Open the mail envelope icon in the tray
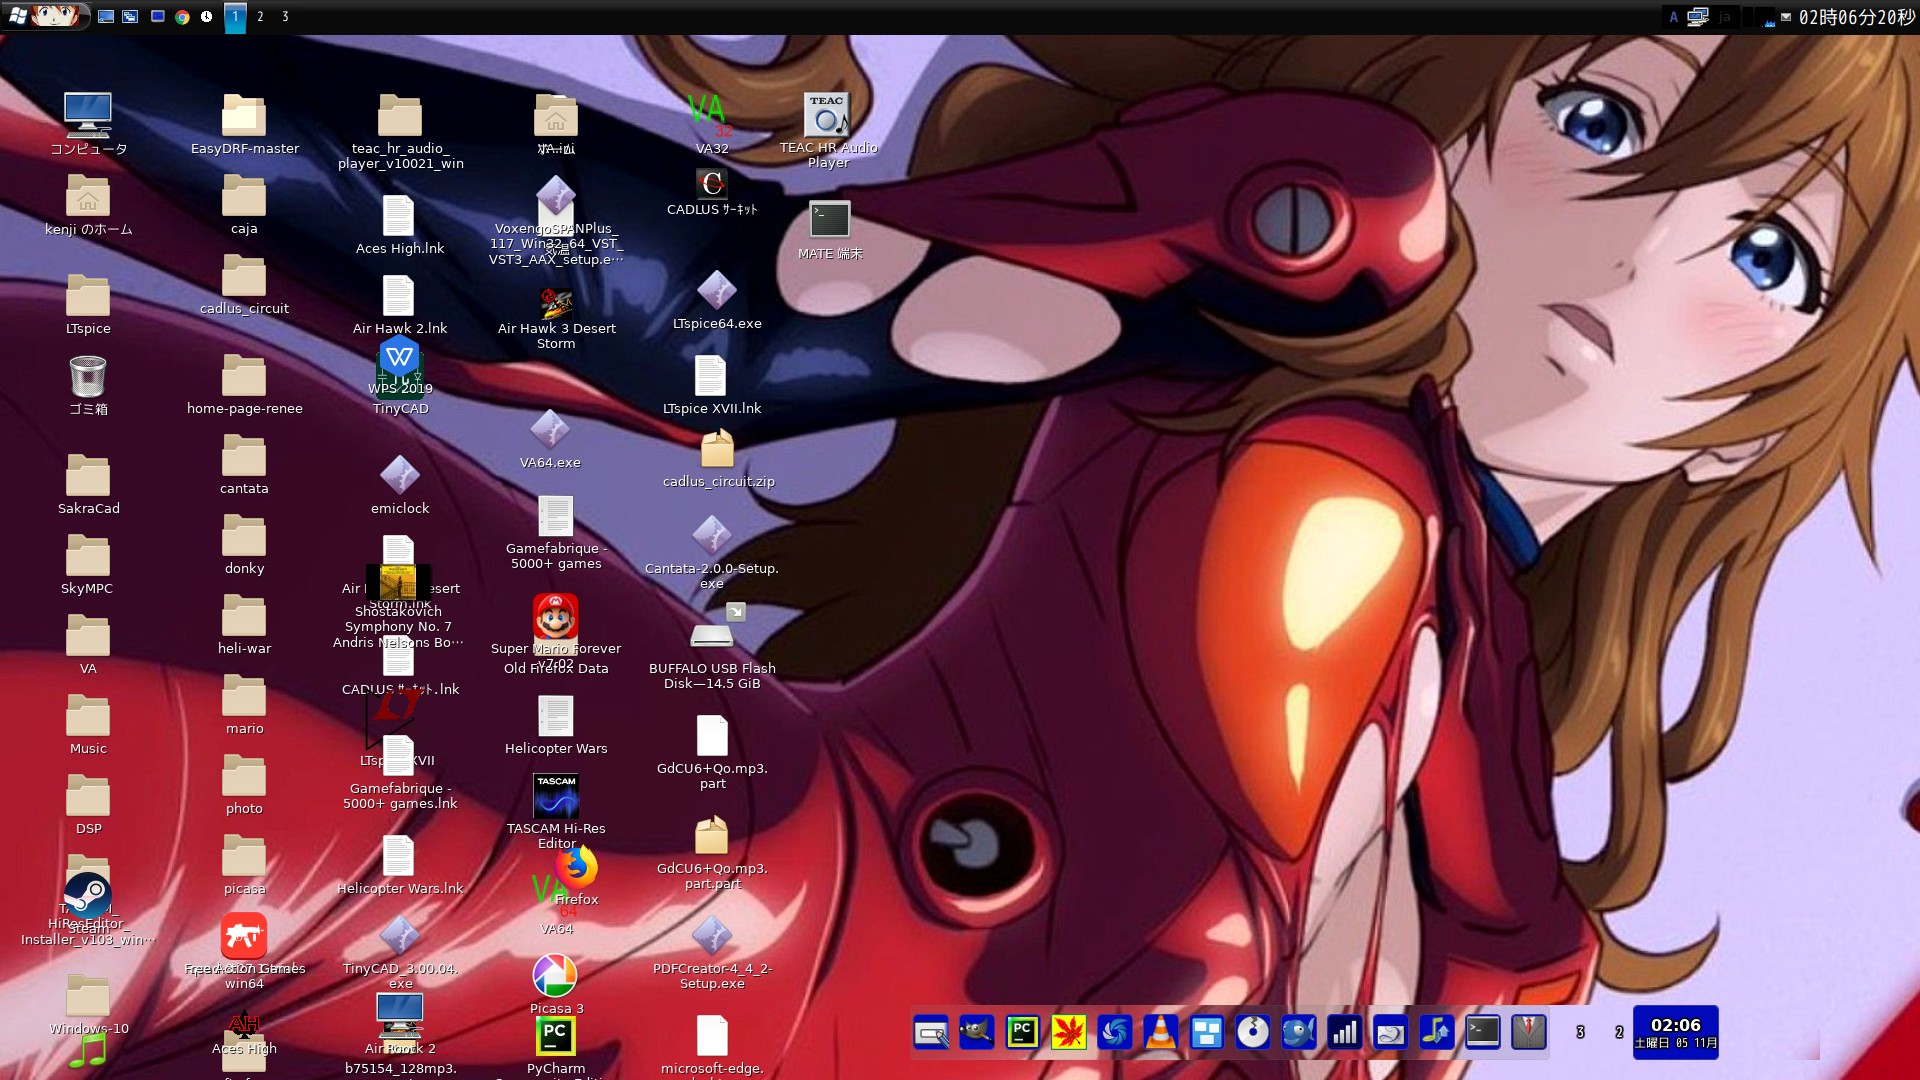This screenshot has width=1920, height=1080. click(x=1786, y=16)
